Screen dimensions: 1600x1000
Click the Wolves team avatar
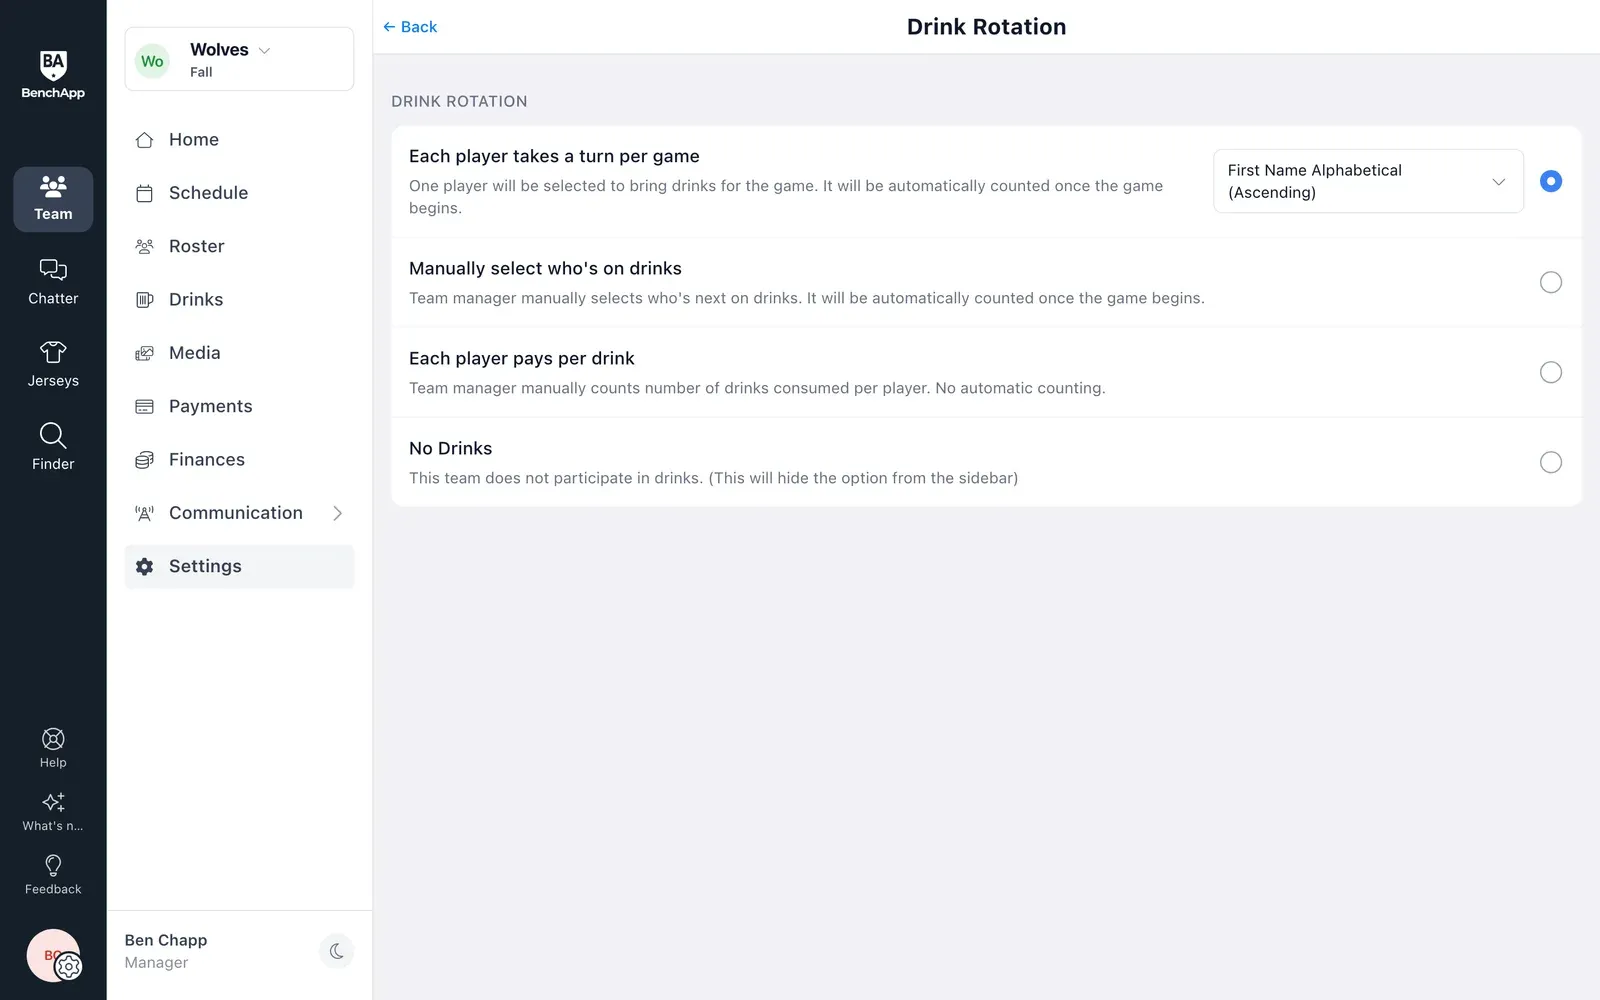pos(152,61)
